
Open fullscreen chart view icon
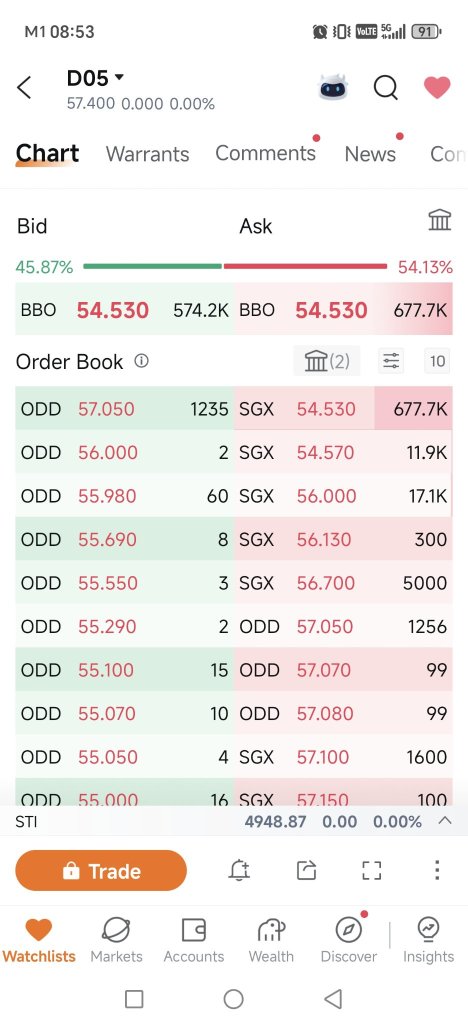click(x=371, y=870)
